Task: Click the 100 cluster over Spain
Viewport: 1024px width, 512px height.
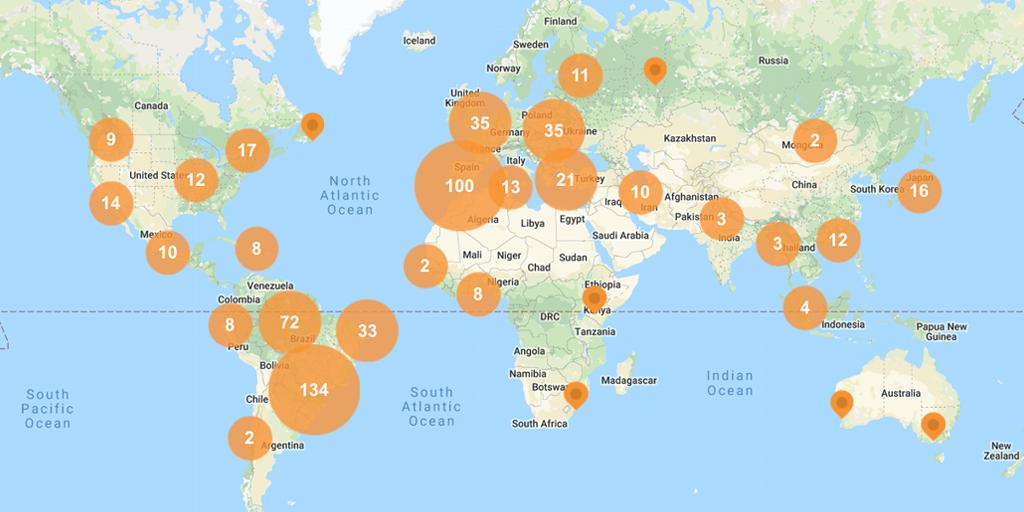Action: coord(460,185)
